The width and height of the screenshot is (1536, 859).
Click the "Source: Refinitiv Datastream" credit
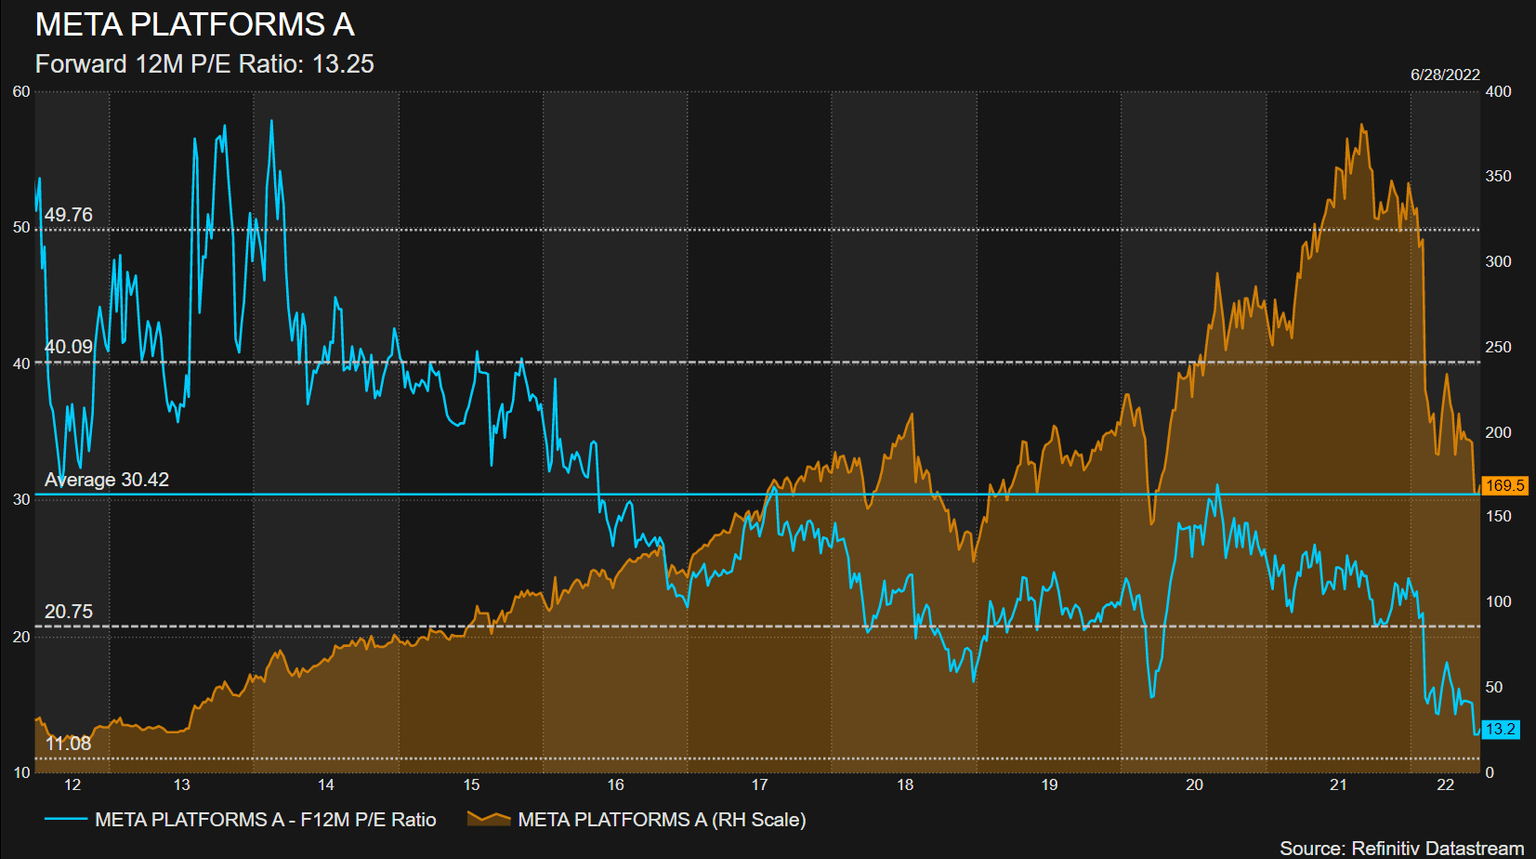click(1402, 848)
